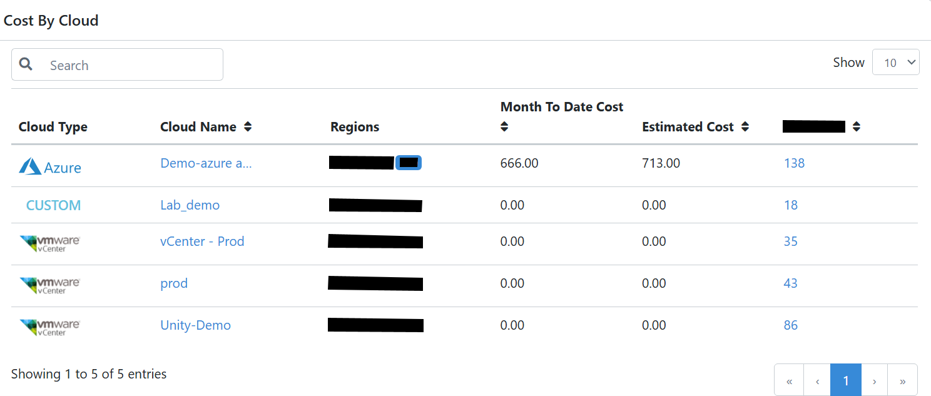
Task: Sort by the redacted last column arrows
Action: [856, 127]
